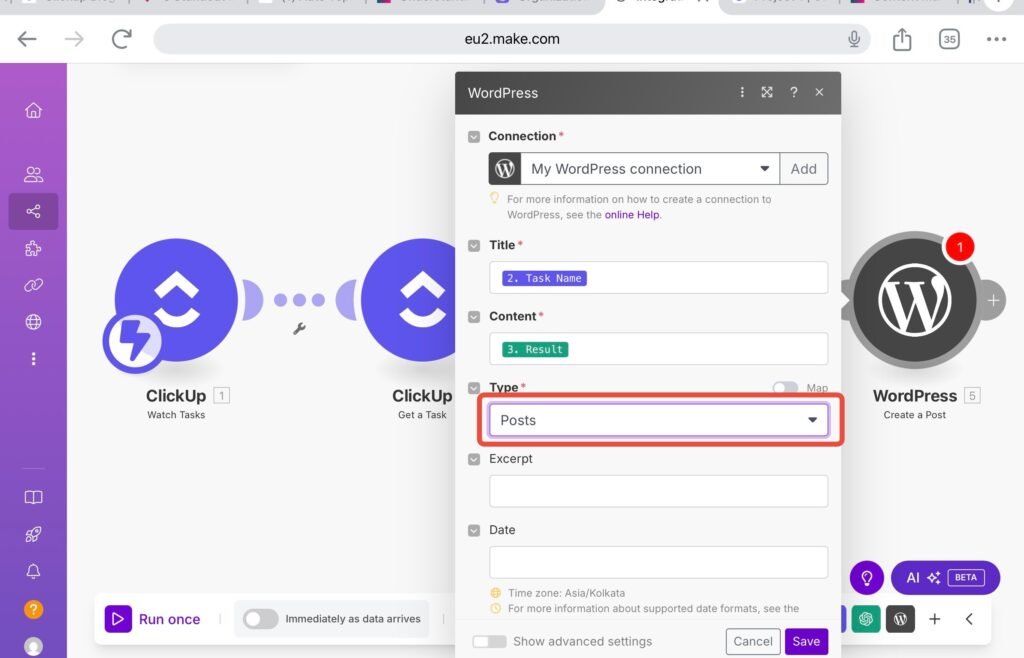Viewport: 1024px width, 658px height.
Task: Open Templates puzzle icon in the sidebar
Action: click(33, 249)
